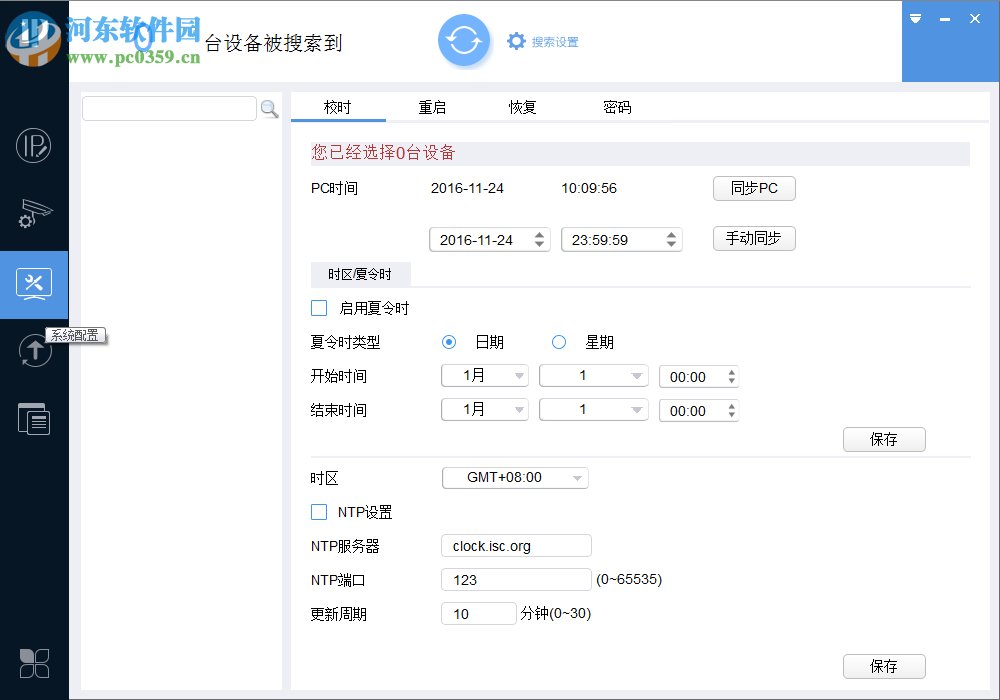Viewport: 1000px width, 700px height.
Task: Select the batch copy documents icon
Action: (x=34, y=419)
